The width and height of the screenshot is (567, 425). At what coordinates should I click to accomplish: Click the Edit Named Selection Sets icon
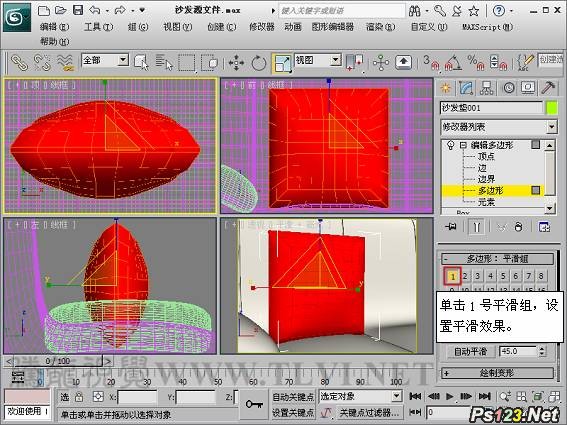tap(525, 62)
